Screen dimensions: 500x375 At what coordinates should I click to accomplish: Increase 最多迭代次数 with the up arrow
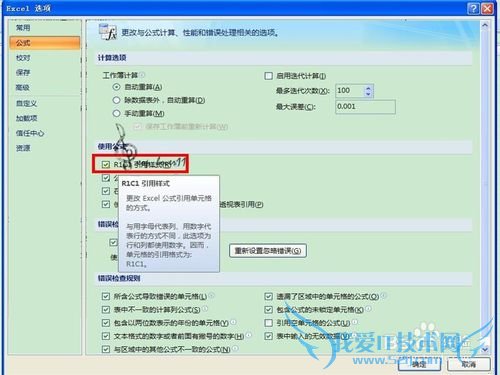click(368, 88)
